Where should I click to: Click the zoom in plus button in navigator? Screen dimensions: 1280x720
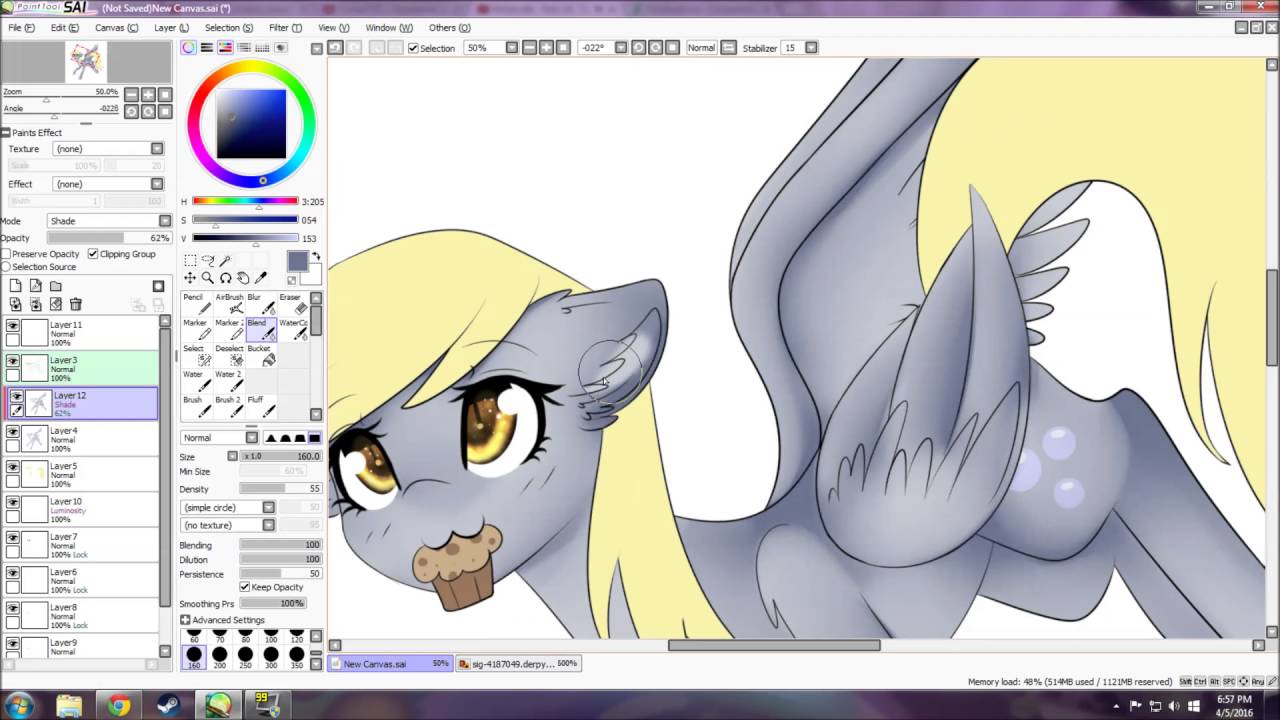pos(148,95)
